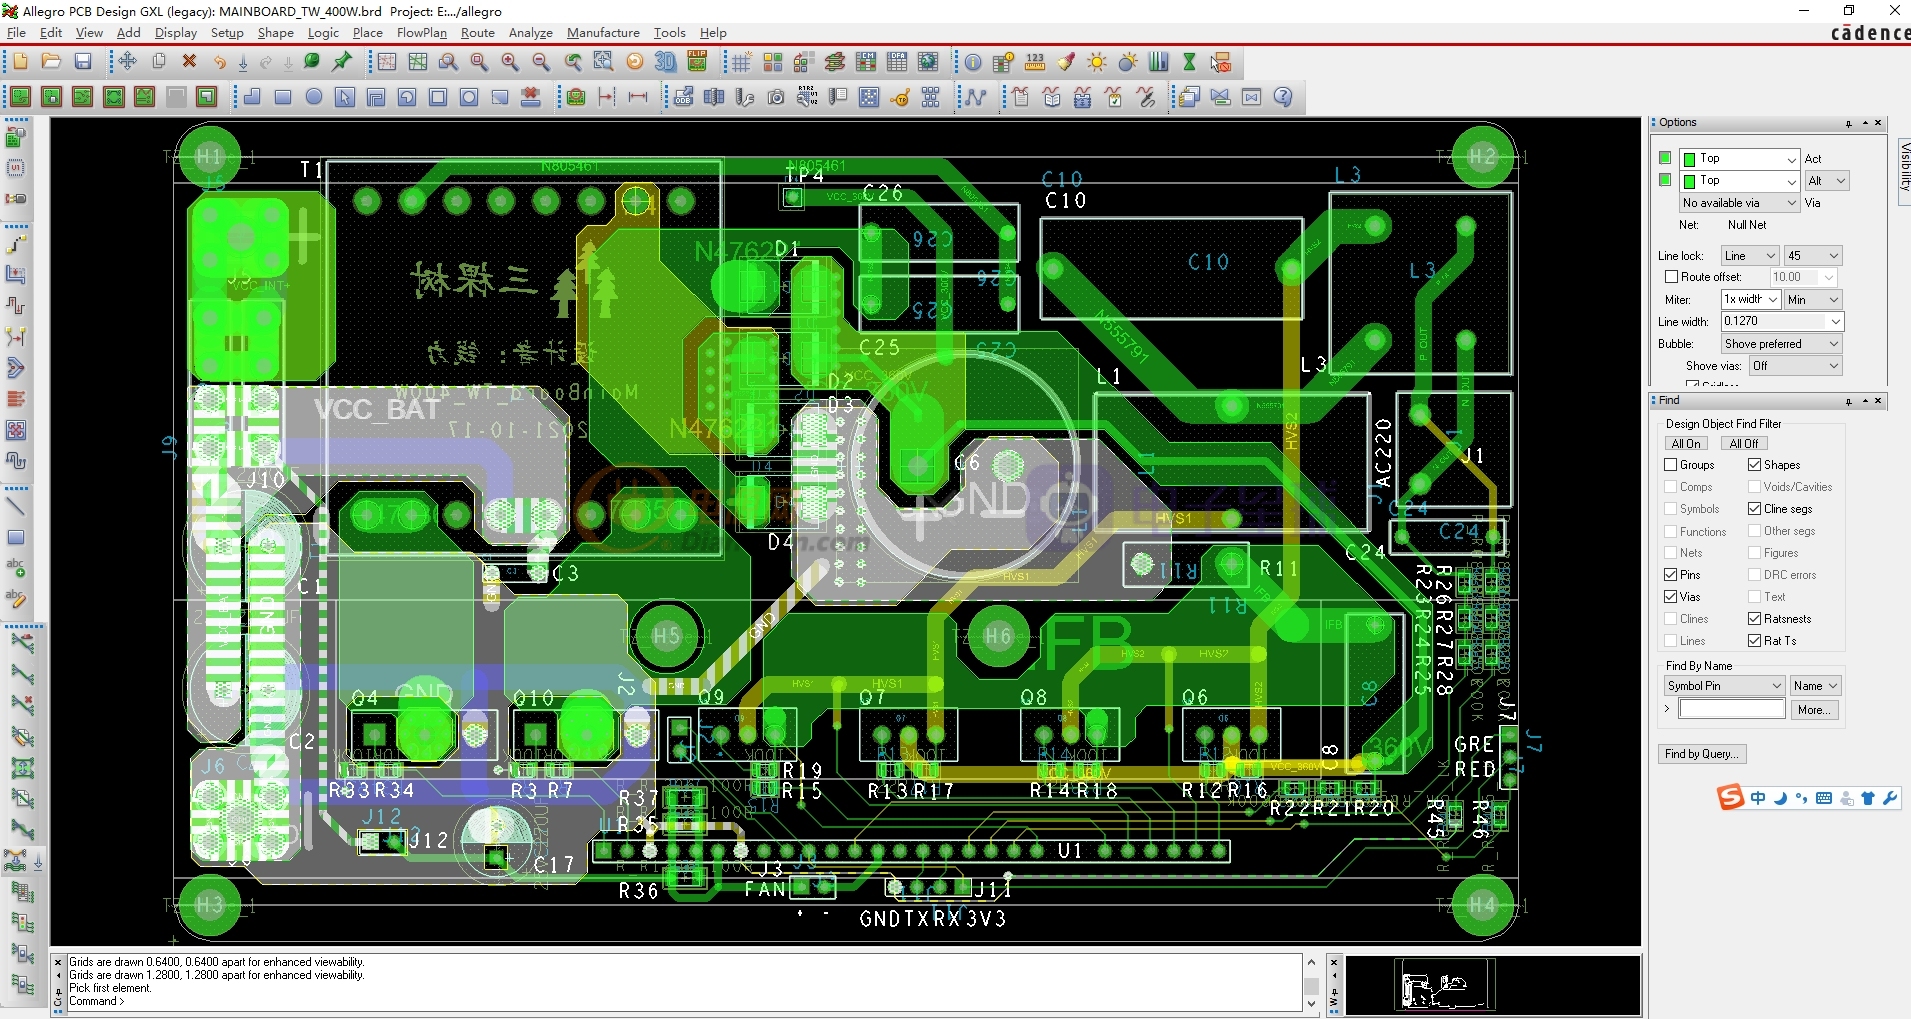Screen dimensions: 1911x1019
Task: Open the Manufacture menu
Action: pyautogui.click(x=603, y=33)
